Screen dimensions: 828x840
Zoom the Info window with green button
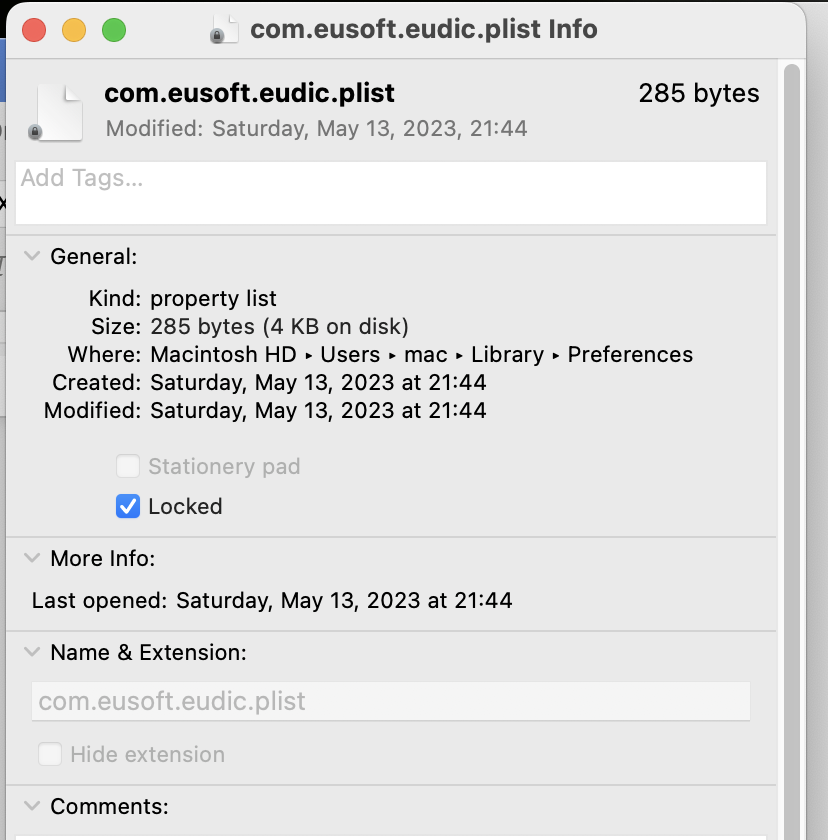114,30
